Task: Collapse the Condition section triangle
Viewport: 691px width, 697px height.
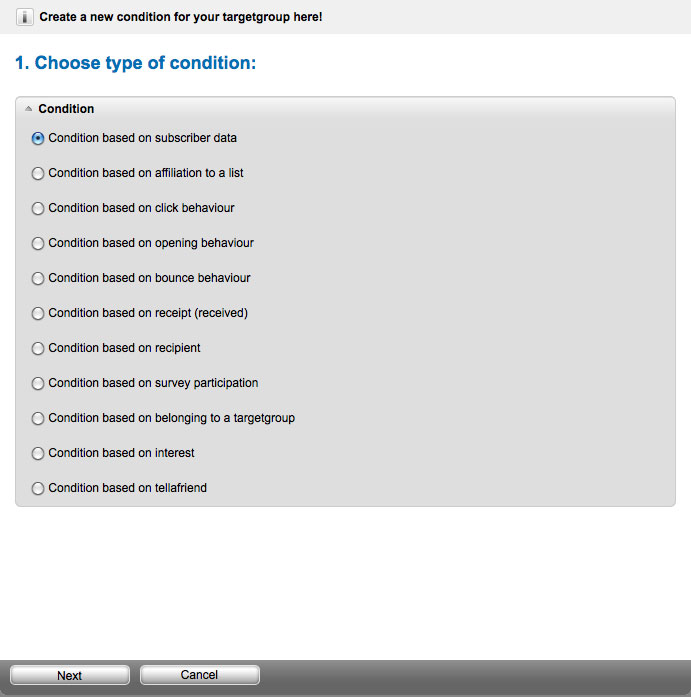Action: (x=28, y=108)
